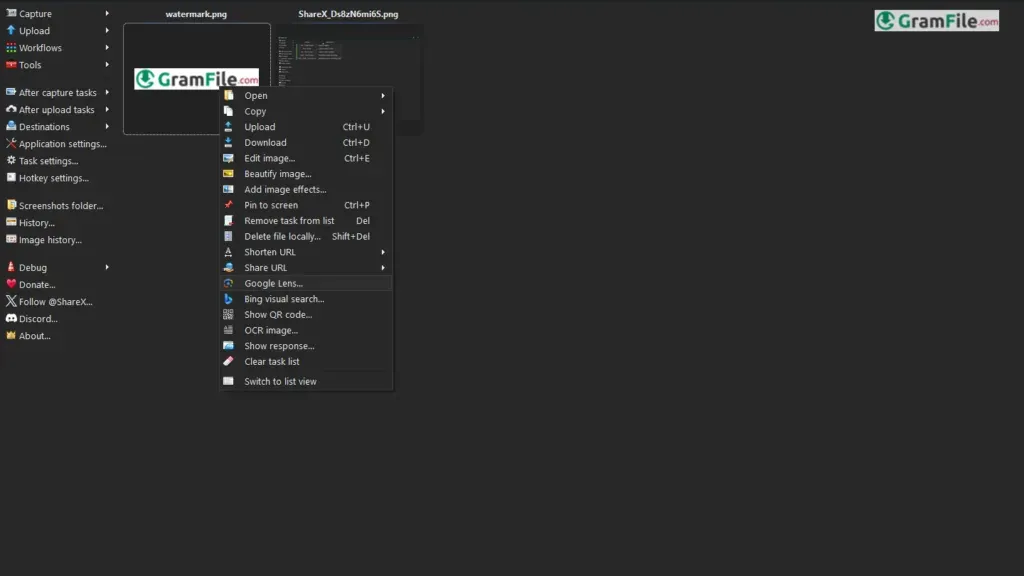This screenshot has height=576, width=1024.
Task: Click the Task settings gear icon
Action: (11, 160)
